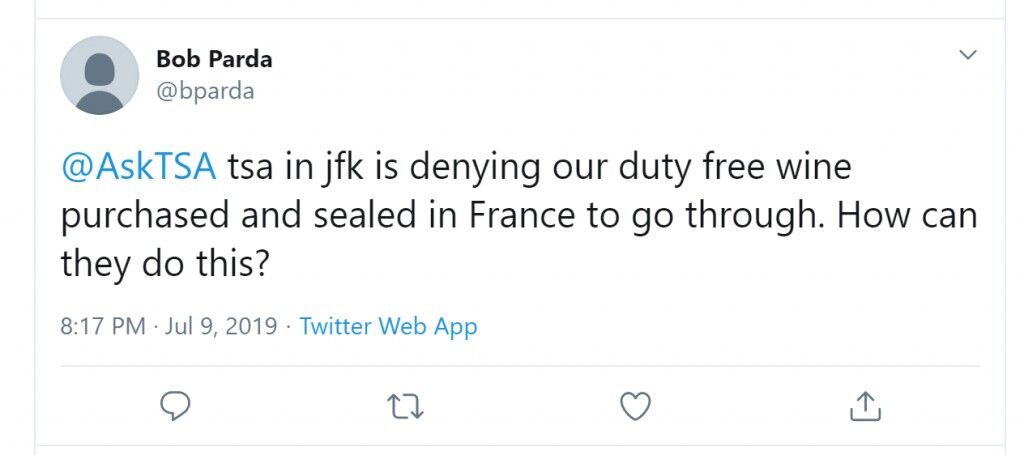
Task: Expand the tweet options chevron menu
Action: 968,54
